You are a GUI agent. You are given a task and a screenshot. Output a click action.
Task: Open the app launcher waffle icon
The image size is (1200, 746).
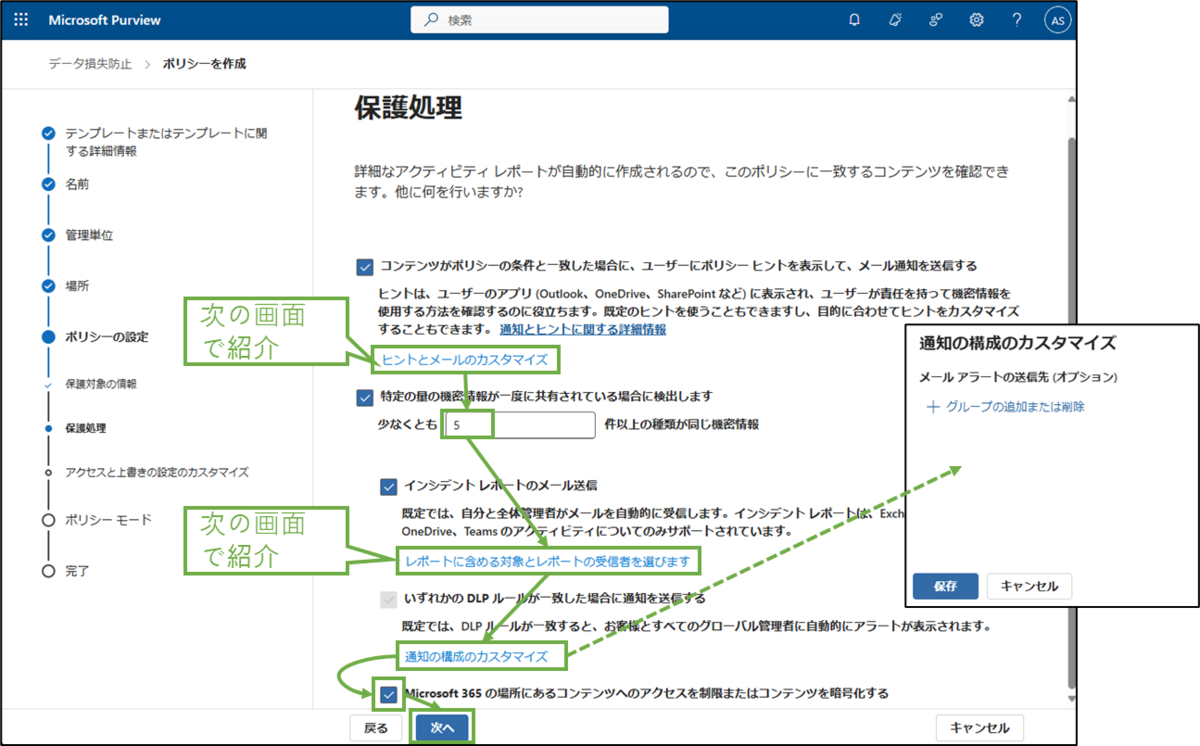coord(22,20)
